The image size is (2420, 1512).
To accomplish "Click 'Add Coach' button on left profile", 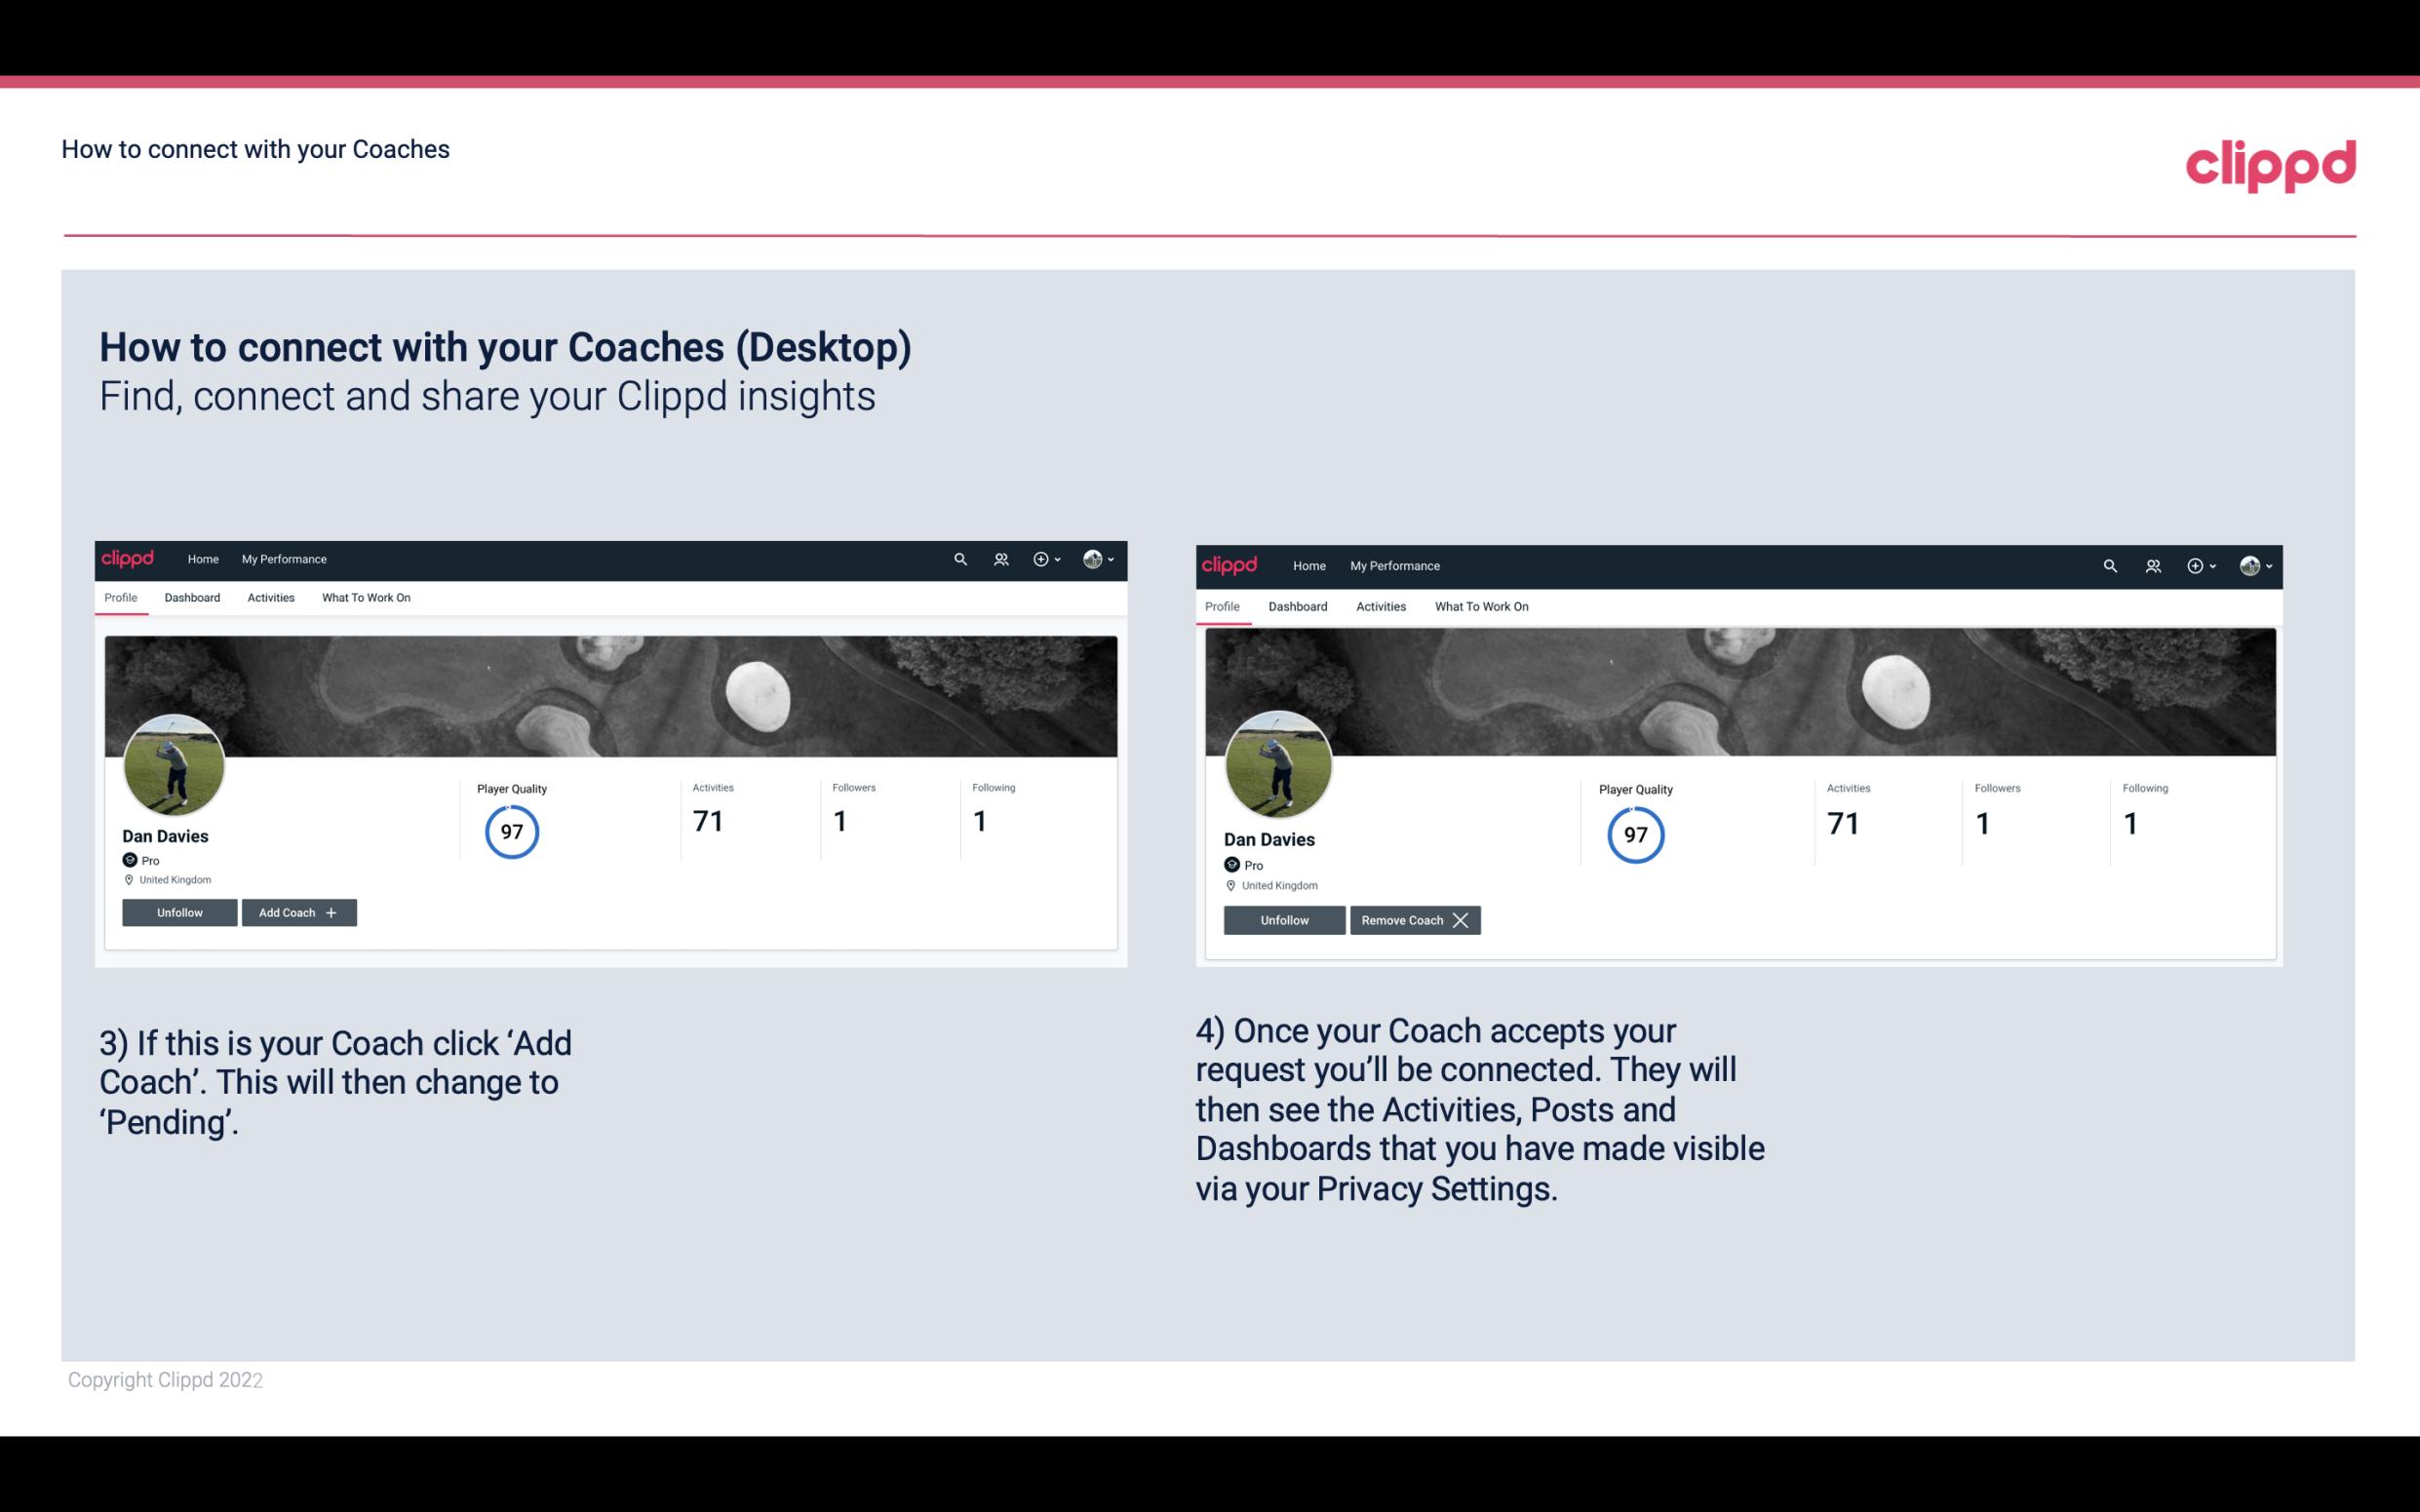I will [x=296, y=911].
